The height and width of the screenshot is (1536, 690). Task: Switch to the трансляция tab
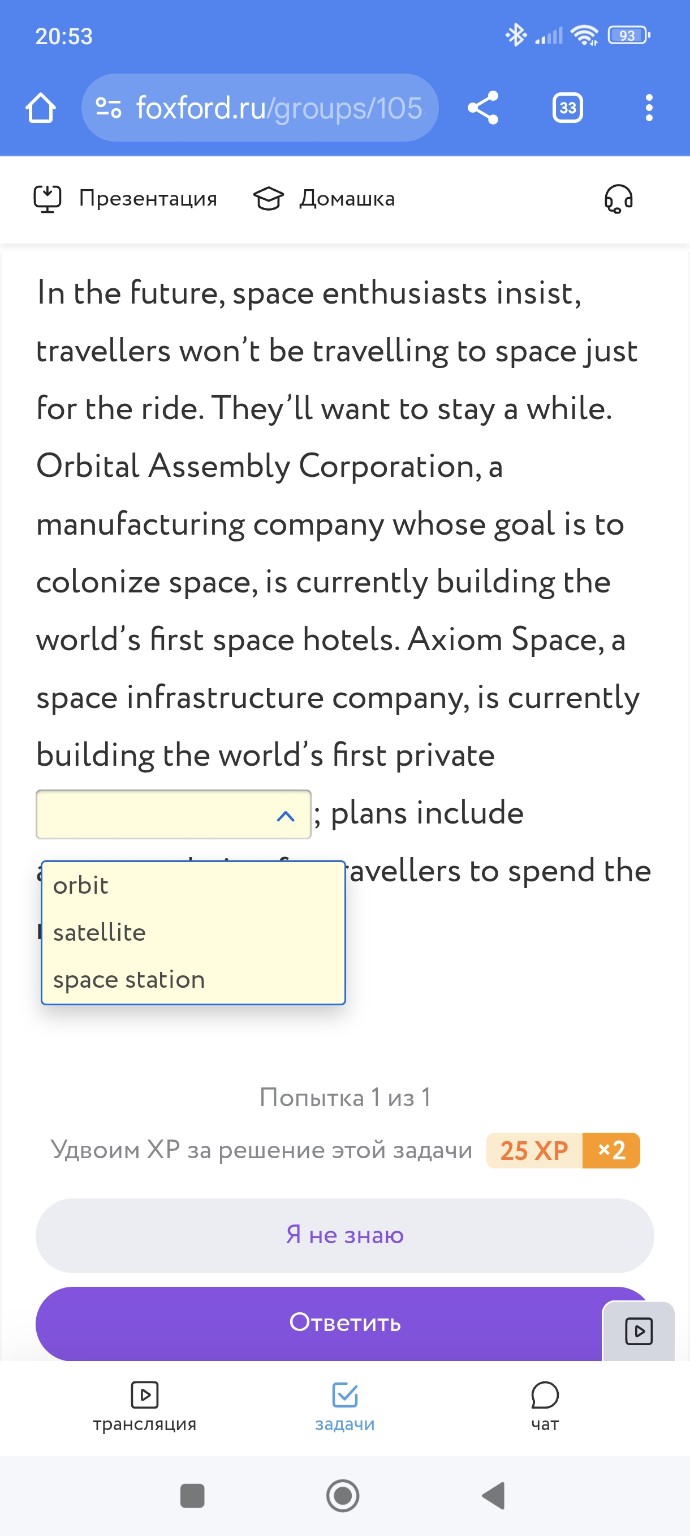coord(144,1406)
